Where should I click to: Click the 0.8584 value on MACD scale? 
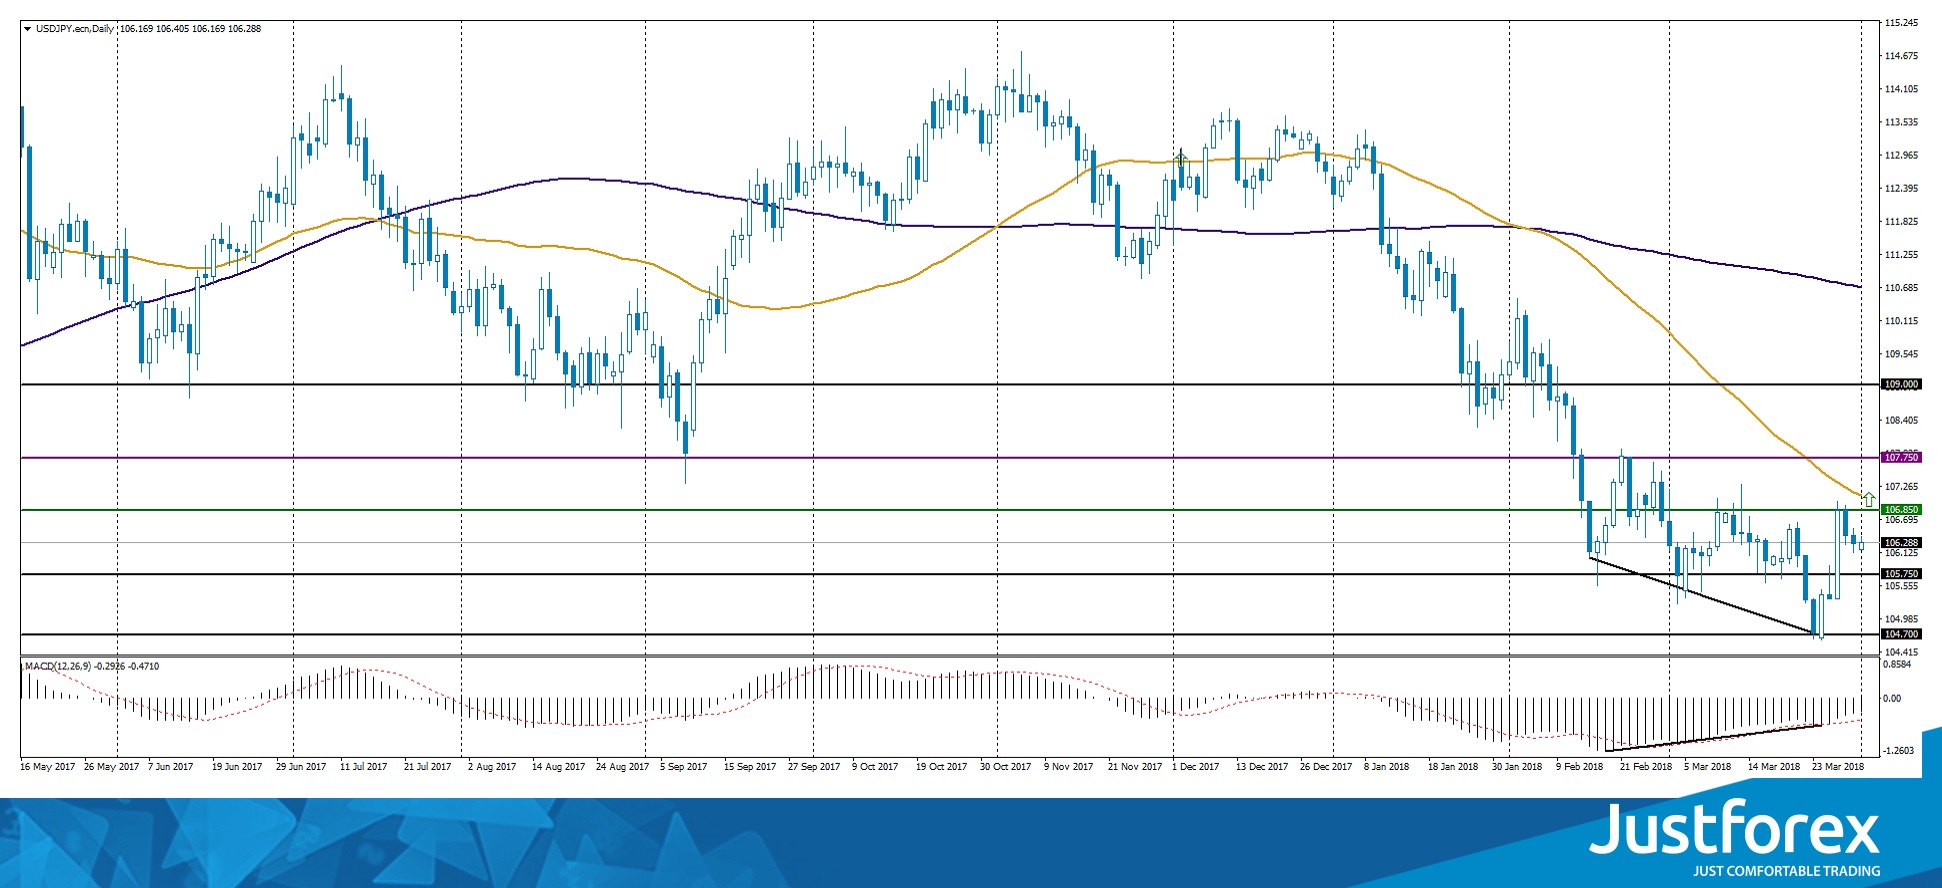(1897, 664)
